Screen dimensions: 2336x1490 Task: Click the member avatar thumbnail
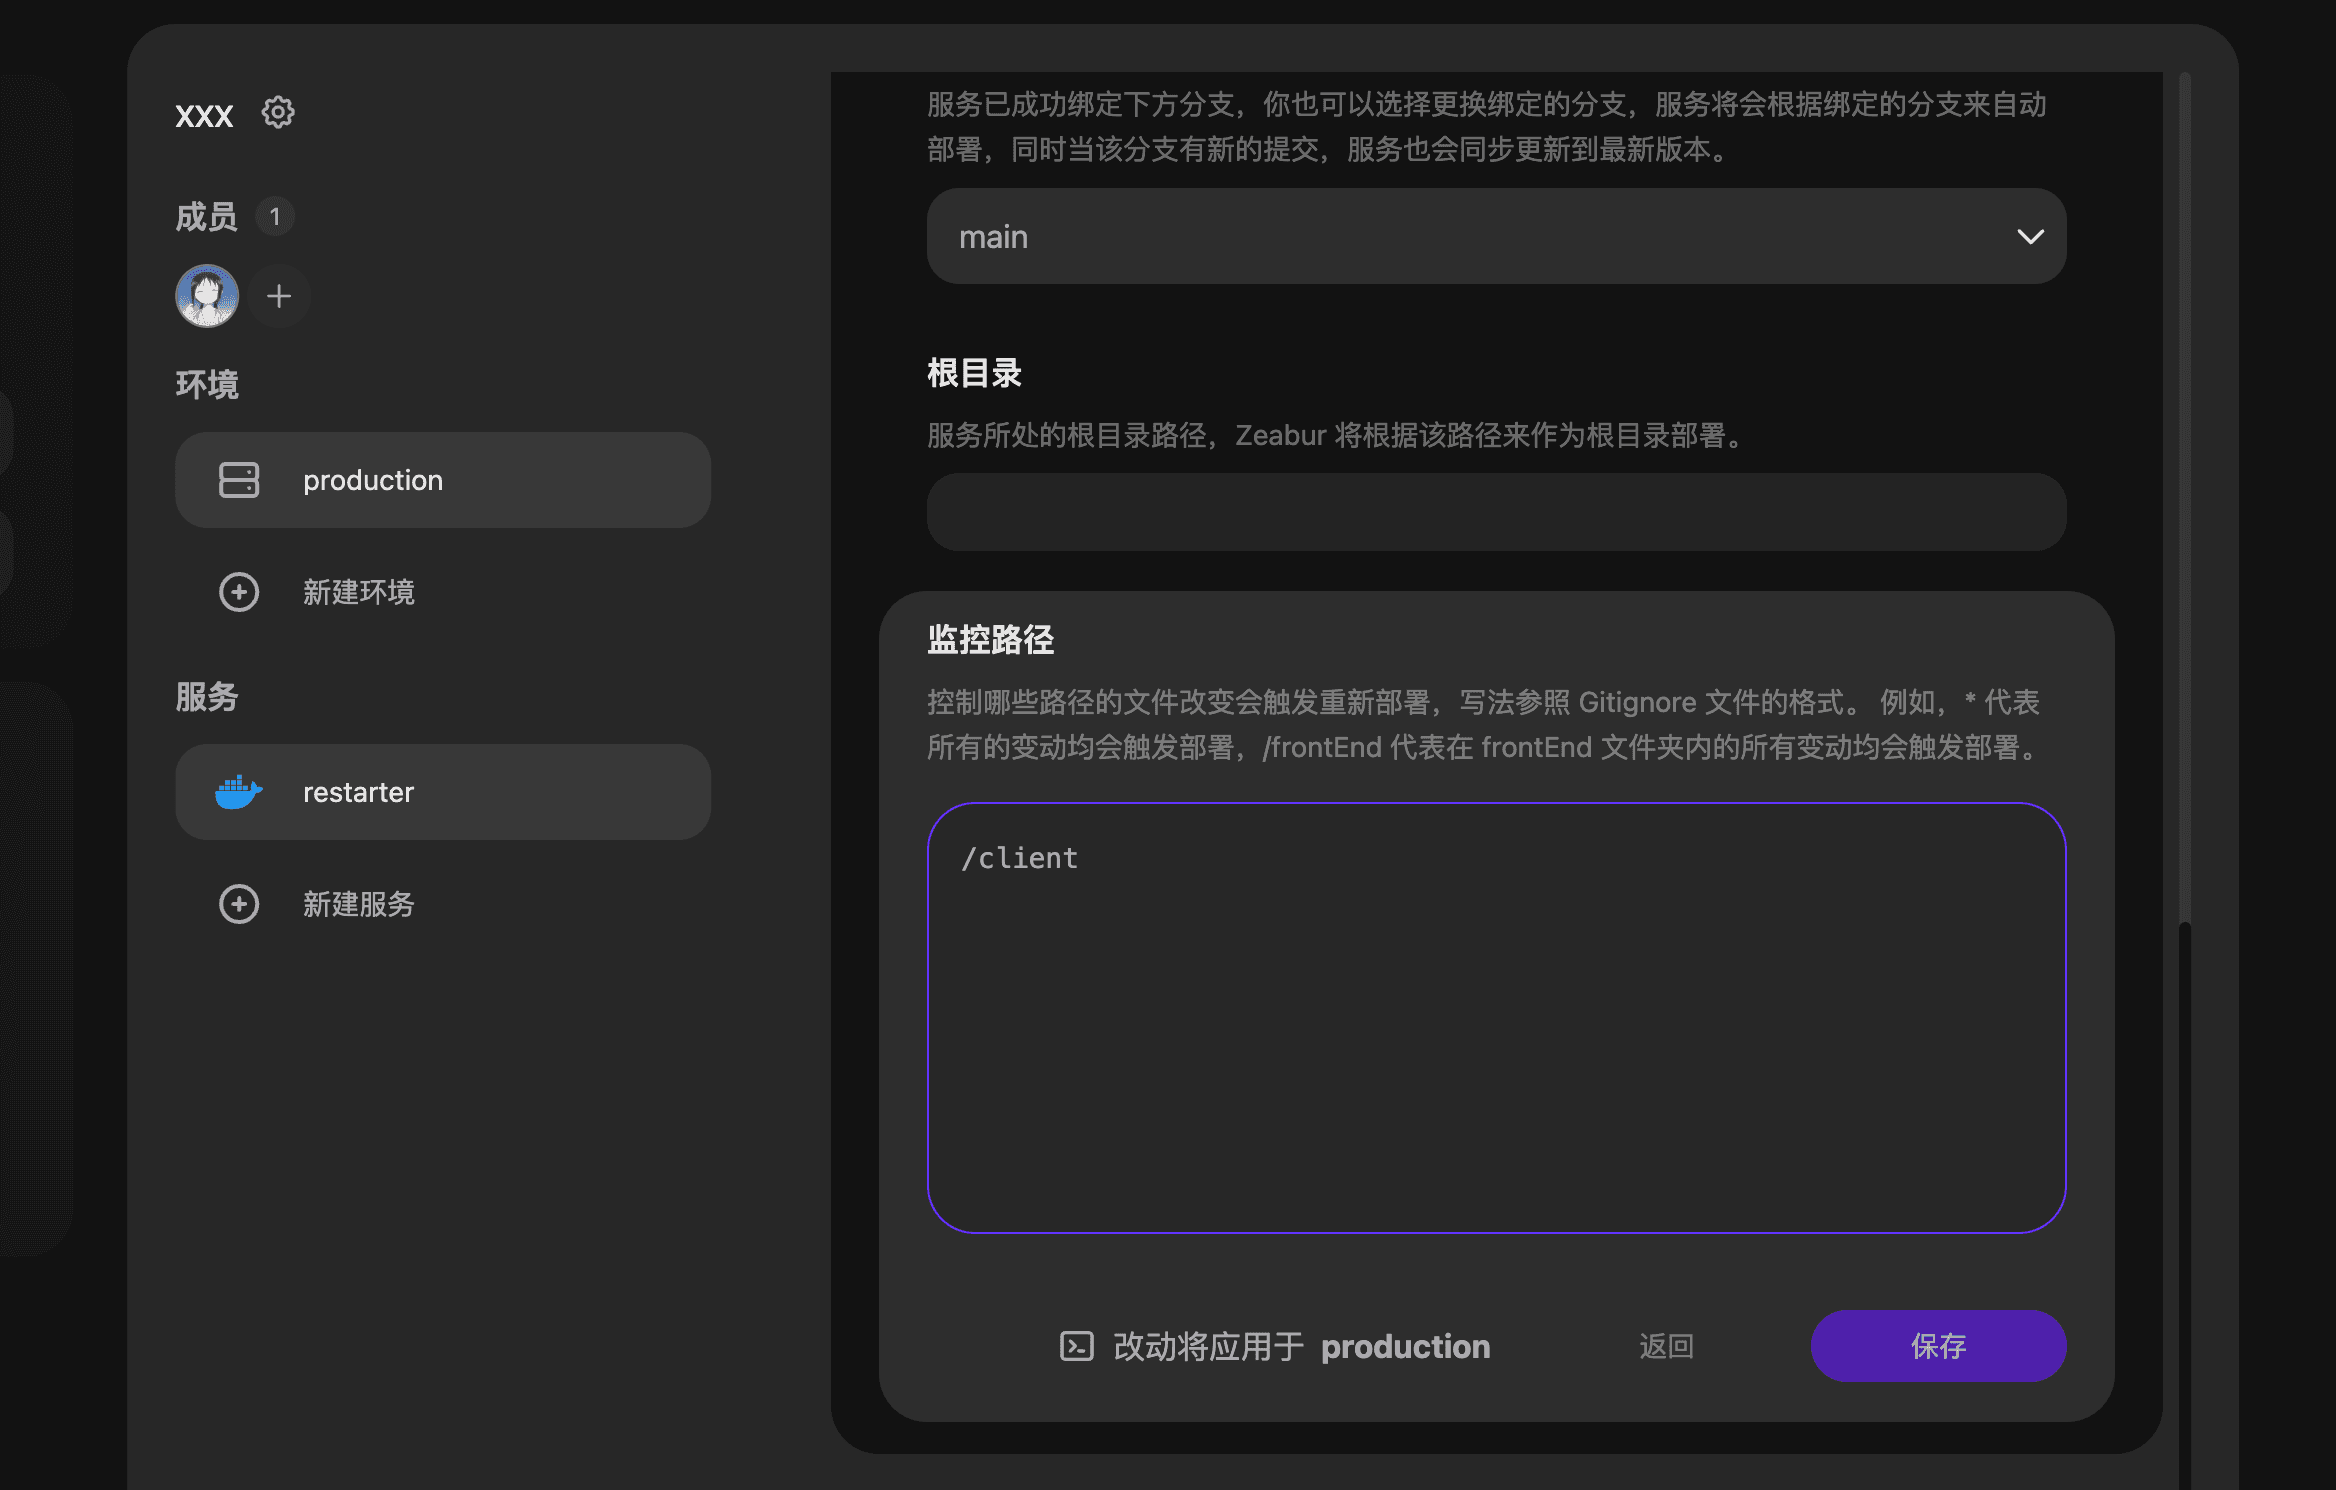(x=207, y=296)
